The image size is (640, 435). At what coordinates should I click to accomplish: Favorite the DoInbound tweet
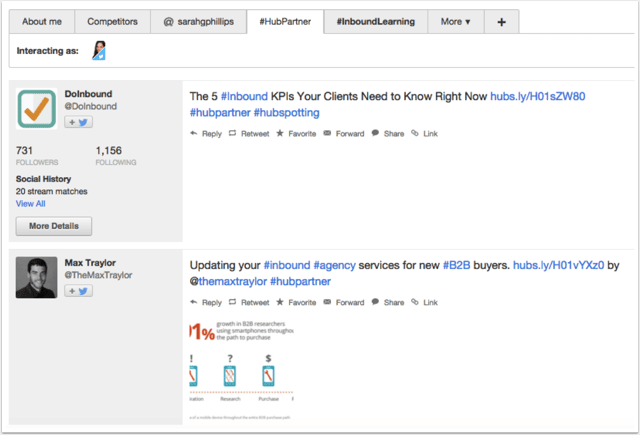296,133
